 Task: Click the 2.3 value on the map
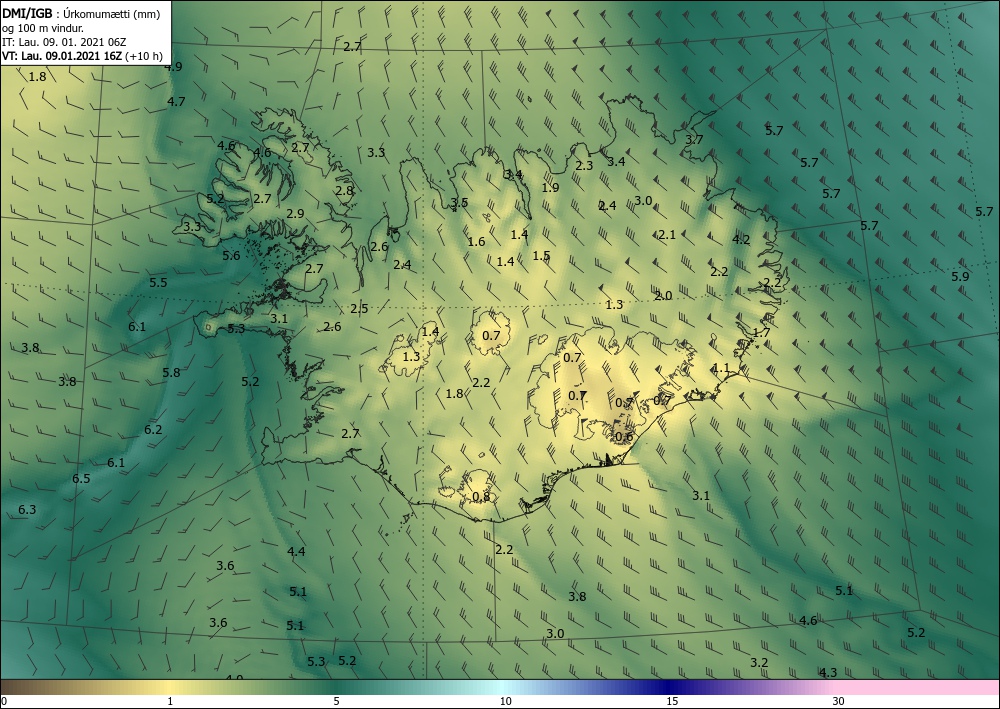click(x=584, y=166)
